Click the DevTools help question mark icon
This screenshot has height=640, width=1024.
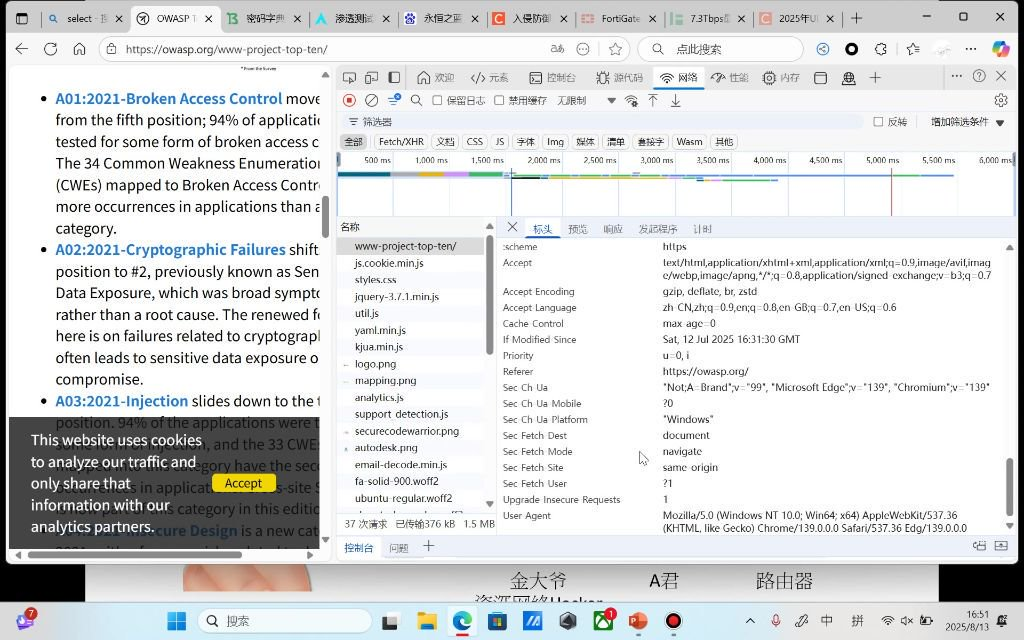(x=979, y=76)
